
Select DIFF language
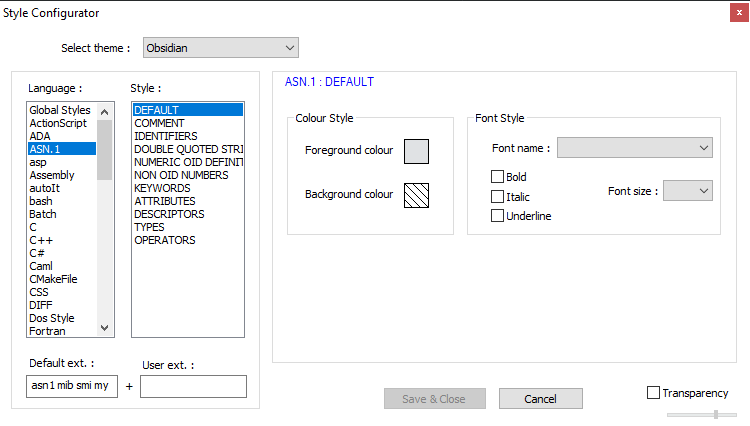62,305
